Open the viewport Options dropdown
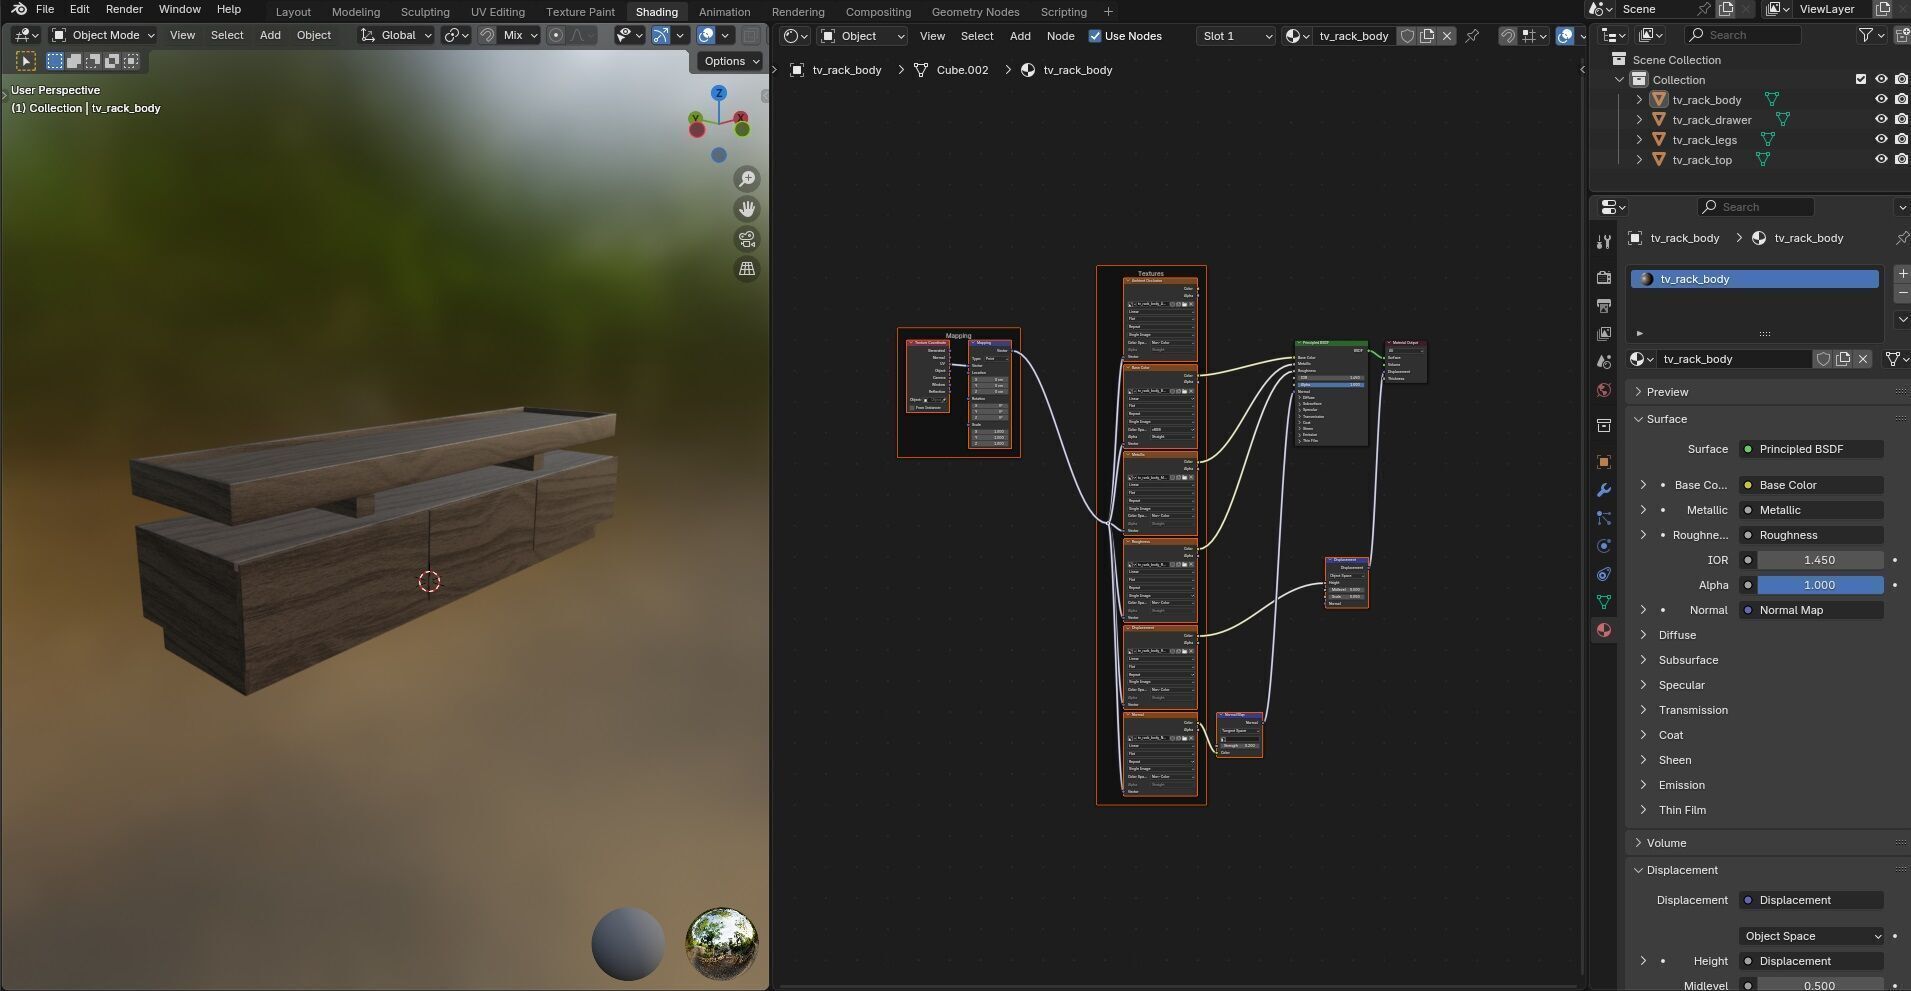 732,61
